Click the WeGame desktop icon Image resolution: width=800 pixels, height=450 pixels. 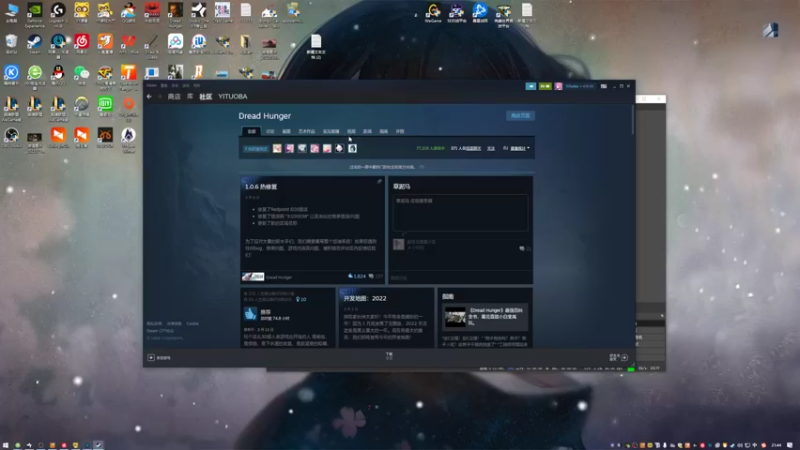pyautogui.click(x=433, y=13)
